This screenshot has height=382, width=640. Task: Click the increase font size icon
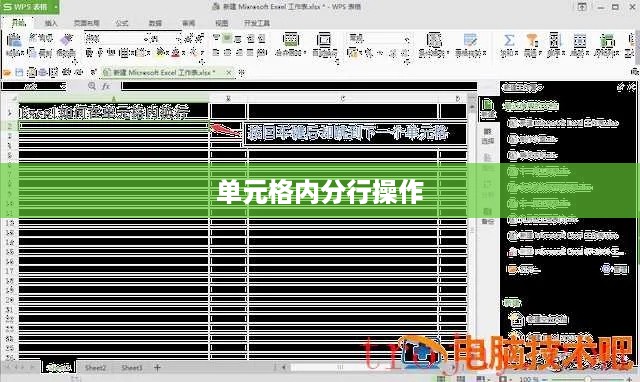click(x=188, y=39)
